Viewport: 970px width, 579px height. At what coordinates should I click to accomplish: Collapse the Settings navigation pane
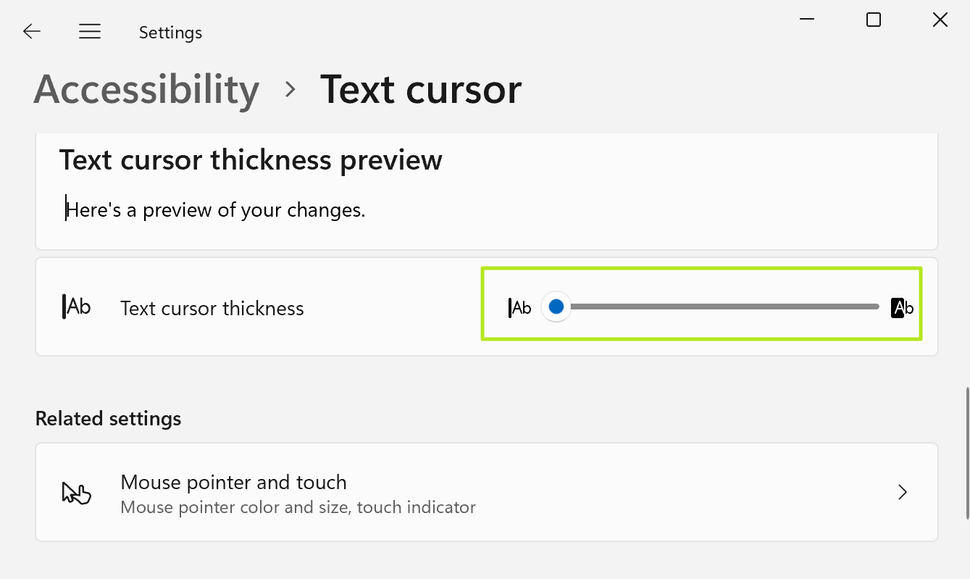(x=89, y=31)
